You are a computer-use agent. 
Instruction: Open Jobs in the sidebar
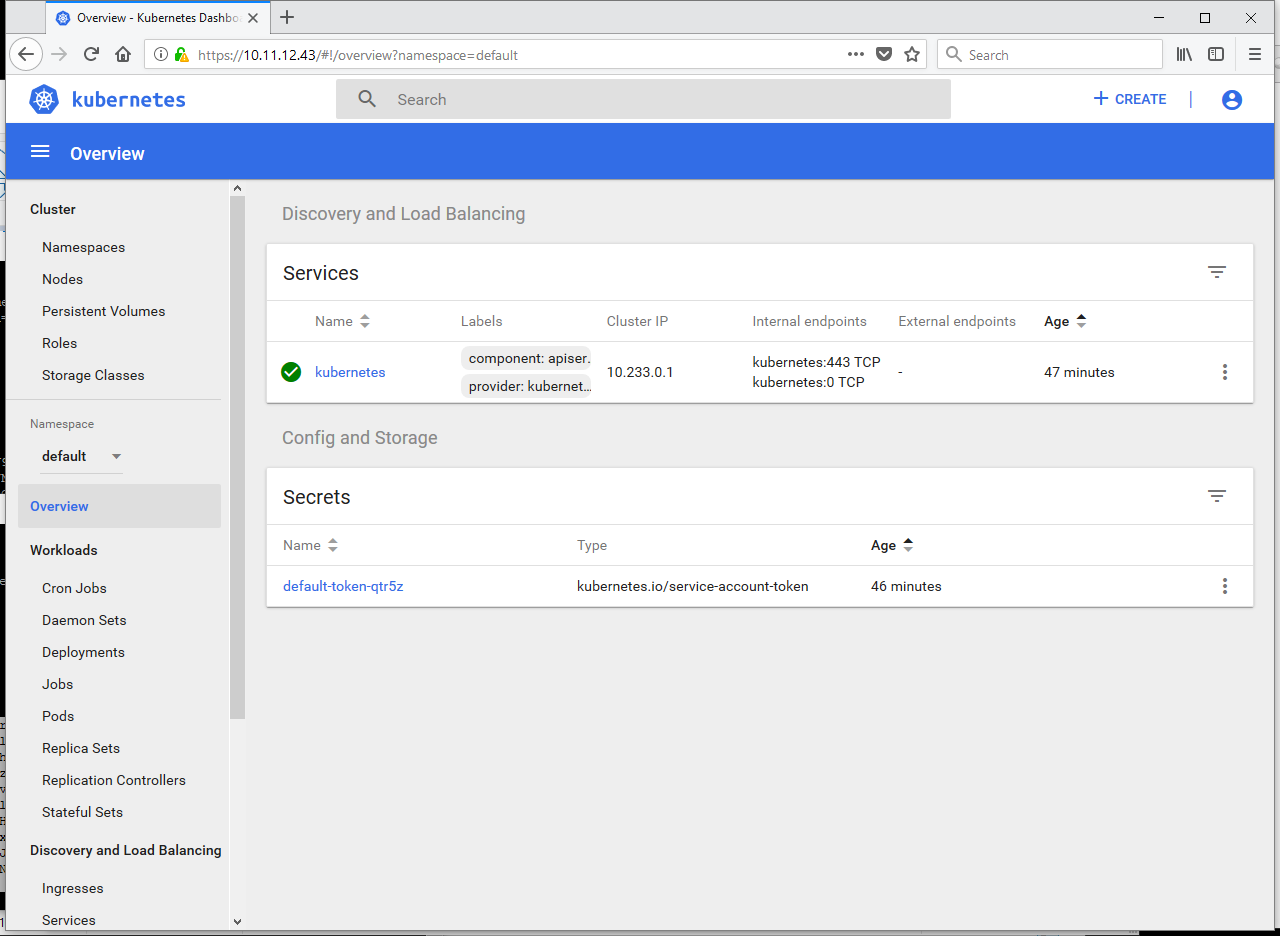tap(57, 684)
